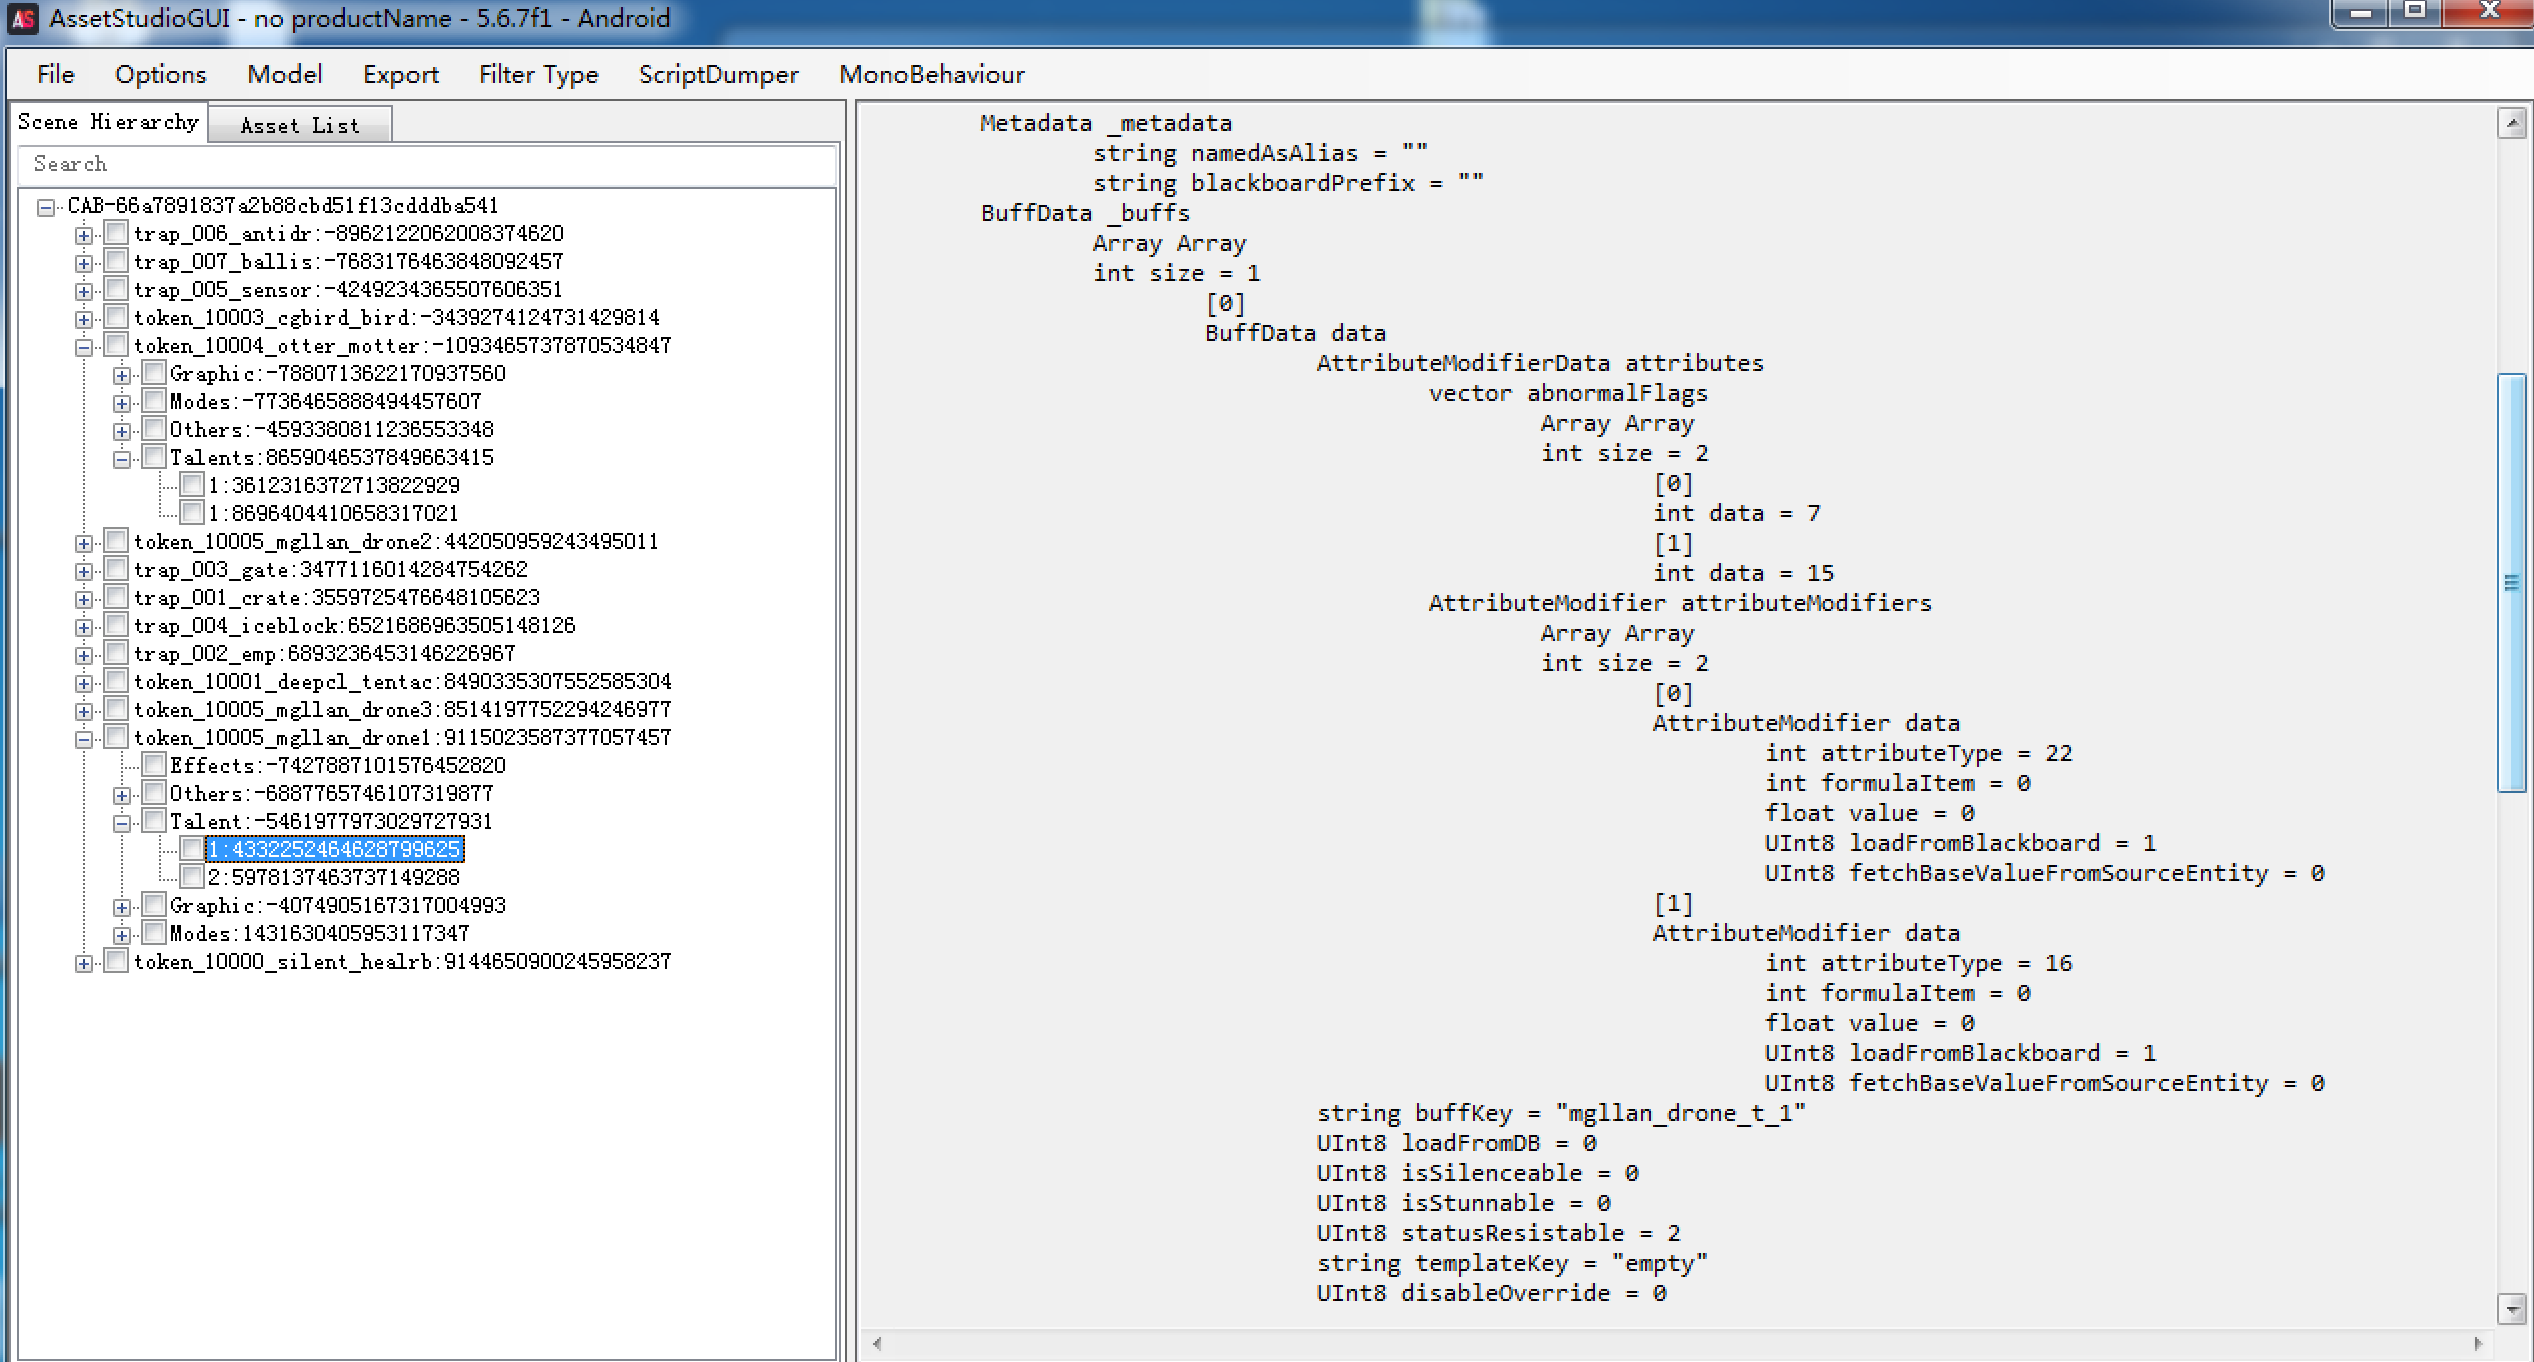Screen dimensions: 2534x1362
Task: Switch to the Asset List tab
Action: (x=299, y=125)
